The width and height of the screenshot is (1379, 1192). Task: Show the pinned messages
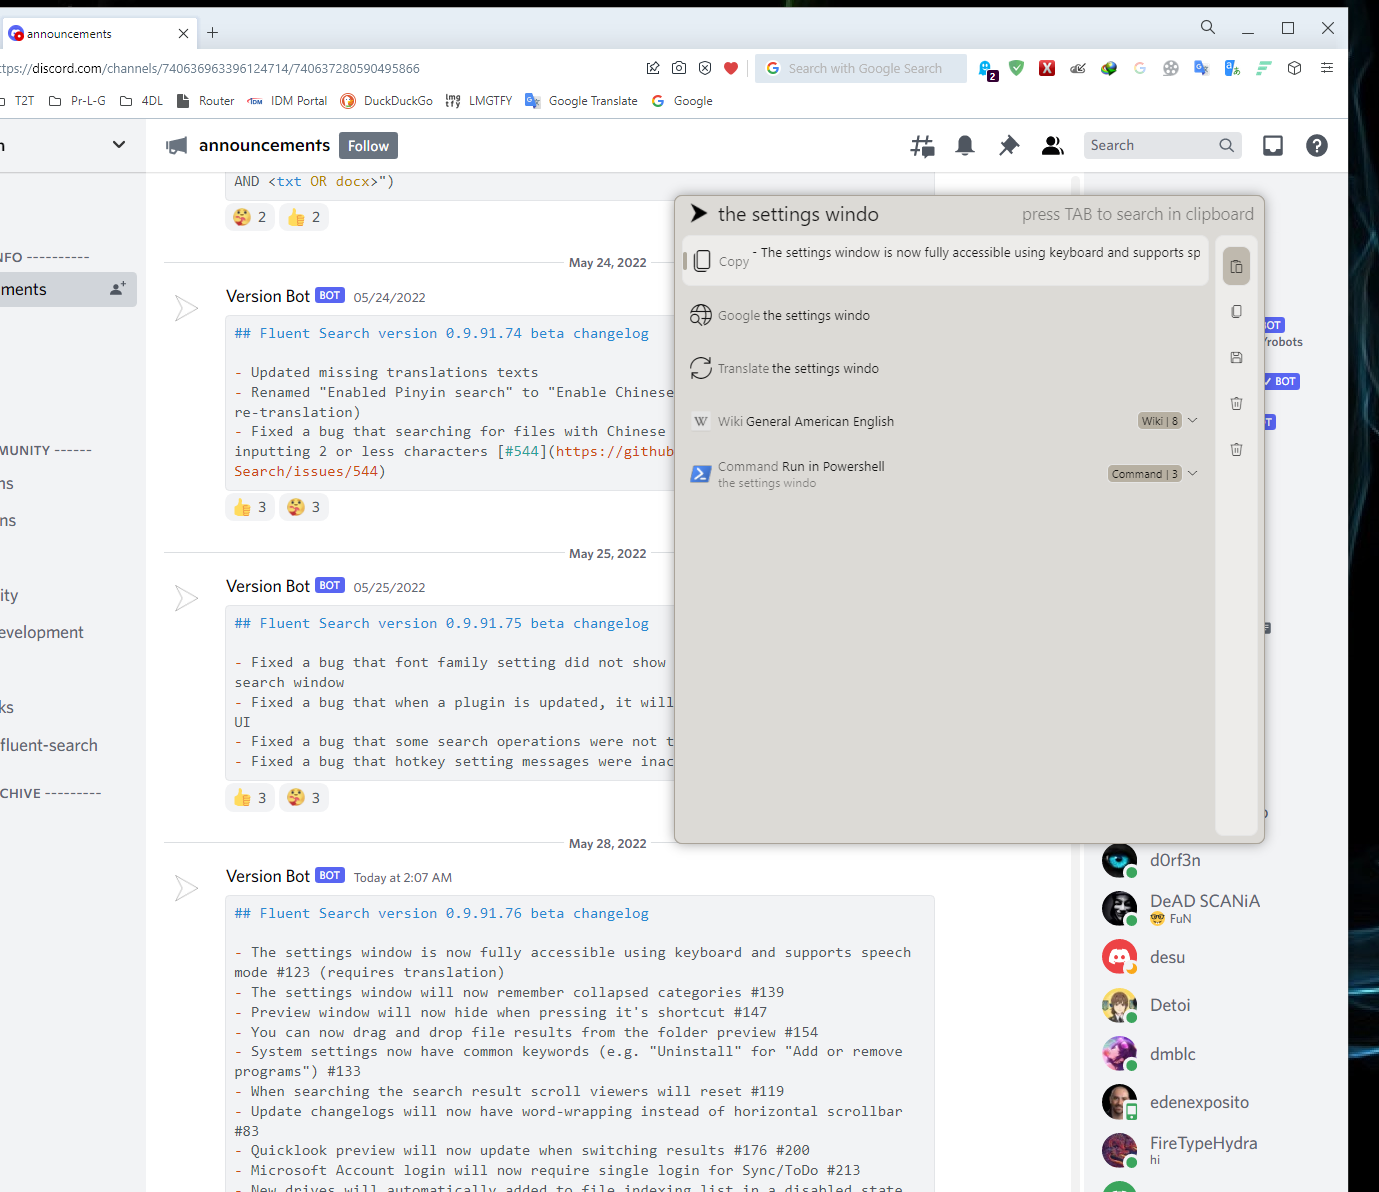pos(1008,145)
